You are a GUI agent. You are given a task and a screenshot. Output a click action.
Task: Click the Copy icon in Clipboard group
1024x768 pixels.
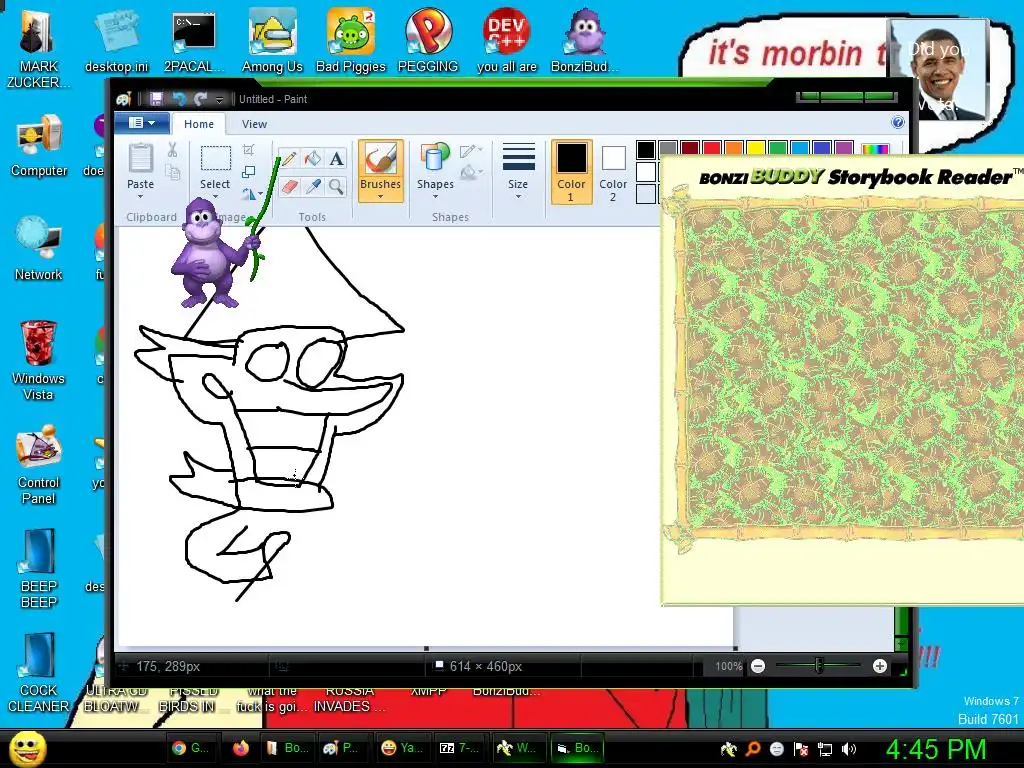coord(172,172)
